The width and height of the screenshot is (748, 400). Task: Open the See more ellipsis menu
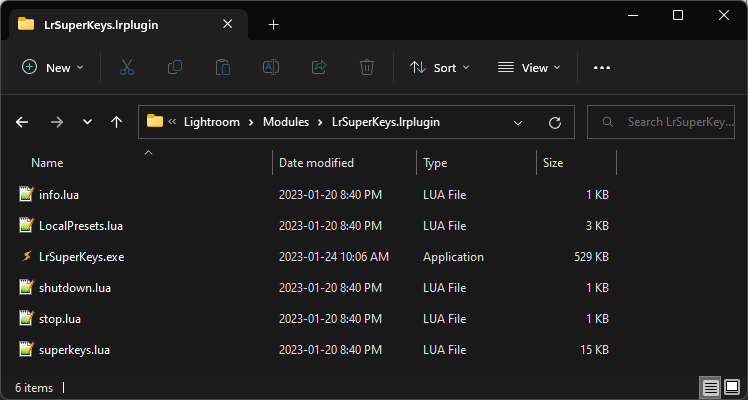point(602,68)
